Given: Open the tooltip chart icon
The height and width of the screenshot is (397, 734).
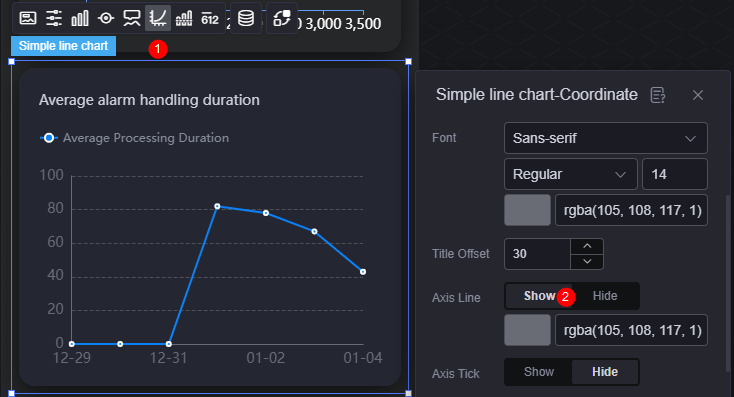Looking at the screenshot, I should point(132,18).
